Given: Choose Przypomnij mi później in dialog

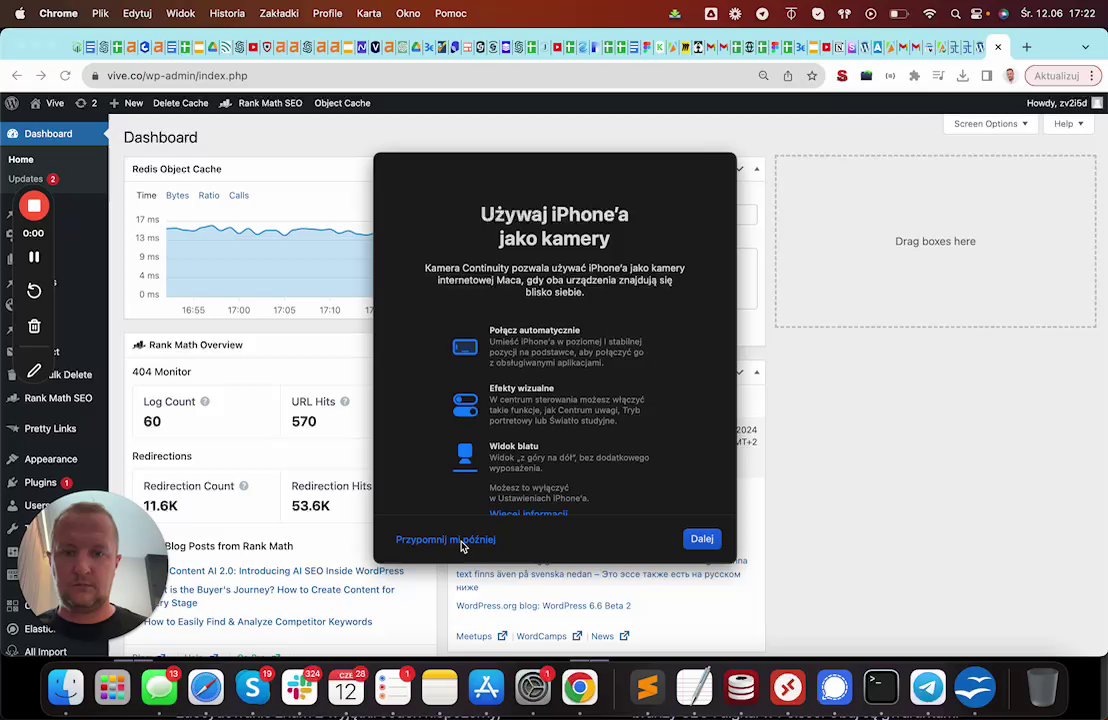Looking at the screenshot, I should (445, 539).
